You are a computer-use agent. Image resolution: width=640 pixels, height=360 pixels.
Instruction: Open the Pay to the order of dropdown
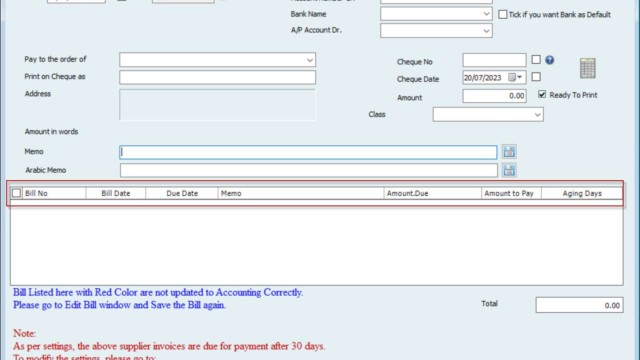click(x=310, y=60)
